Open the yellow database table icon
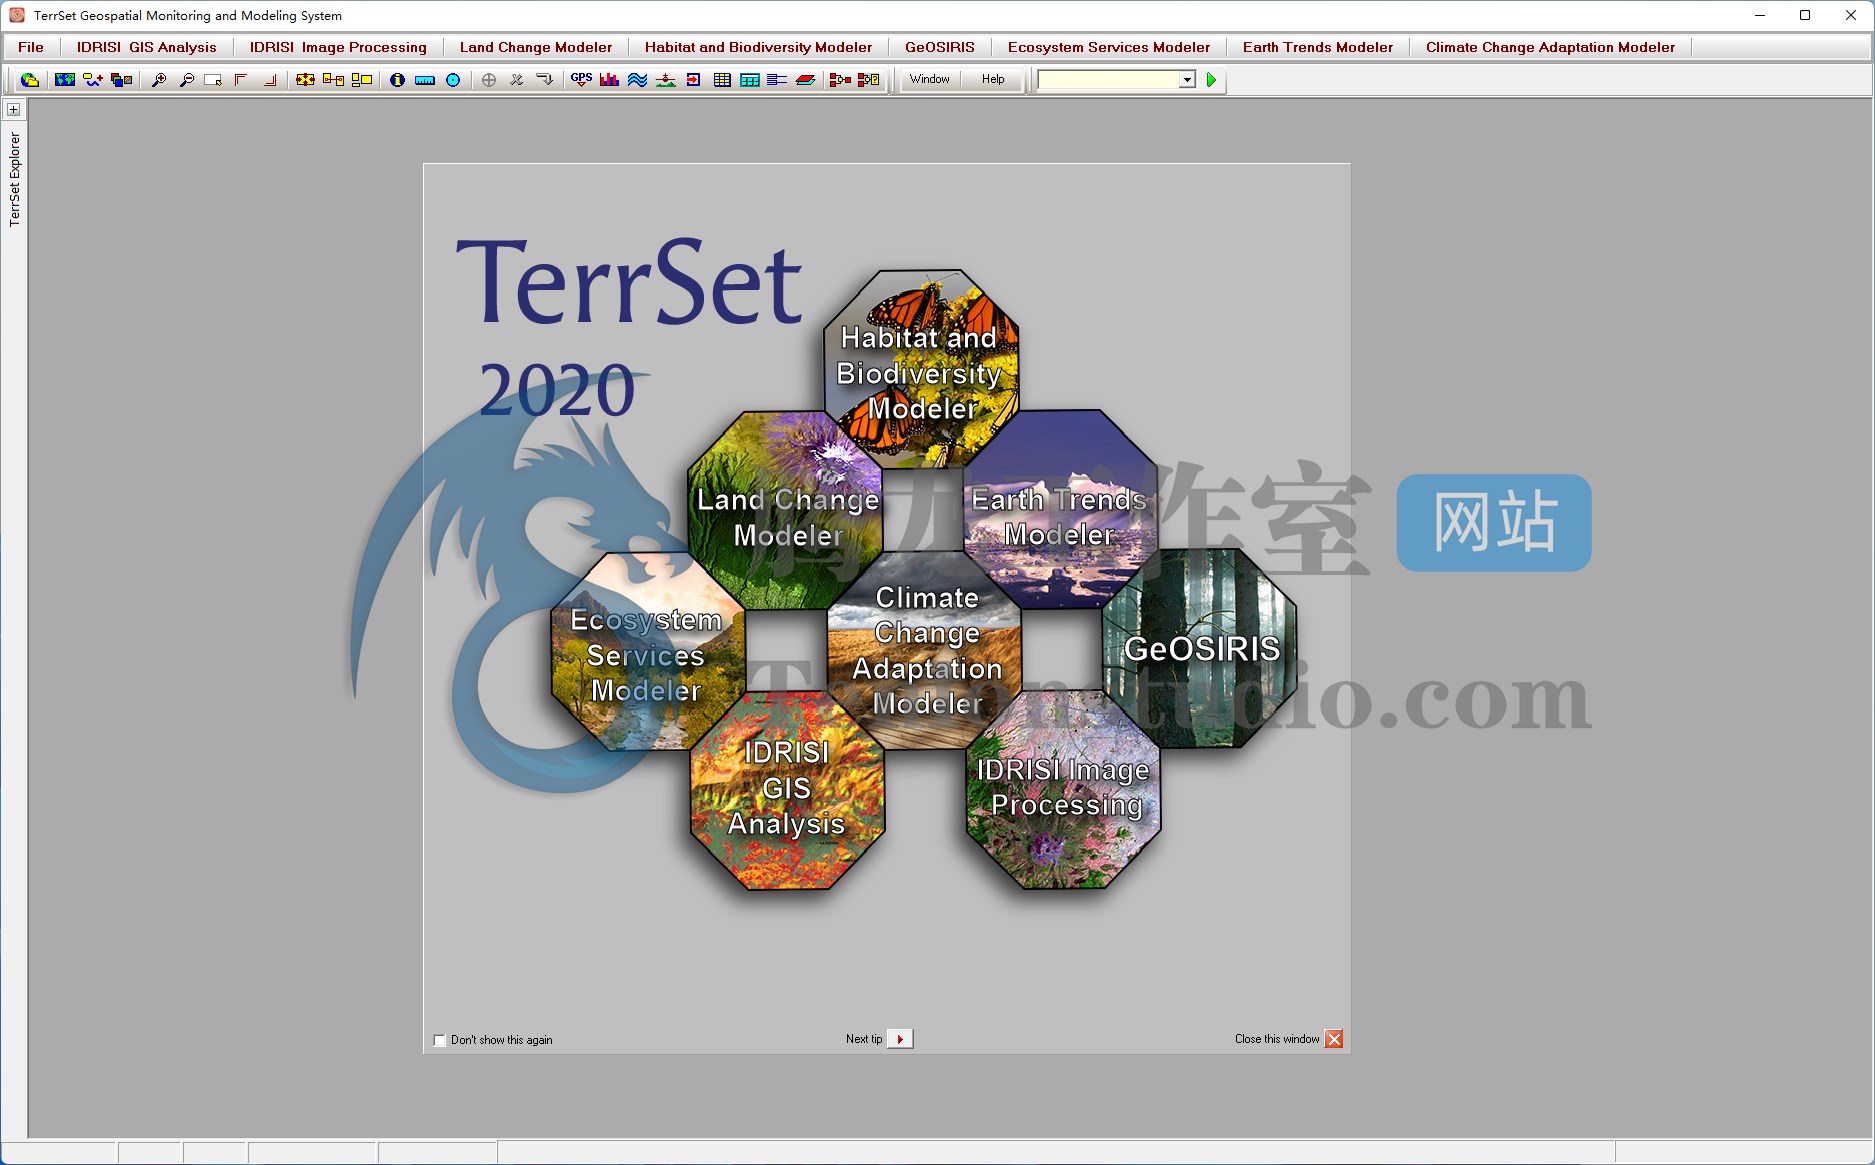This screenshot has width=1875, height=1165. click(x=722, y=80)
